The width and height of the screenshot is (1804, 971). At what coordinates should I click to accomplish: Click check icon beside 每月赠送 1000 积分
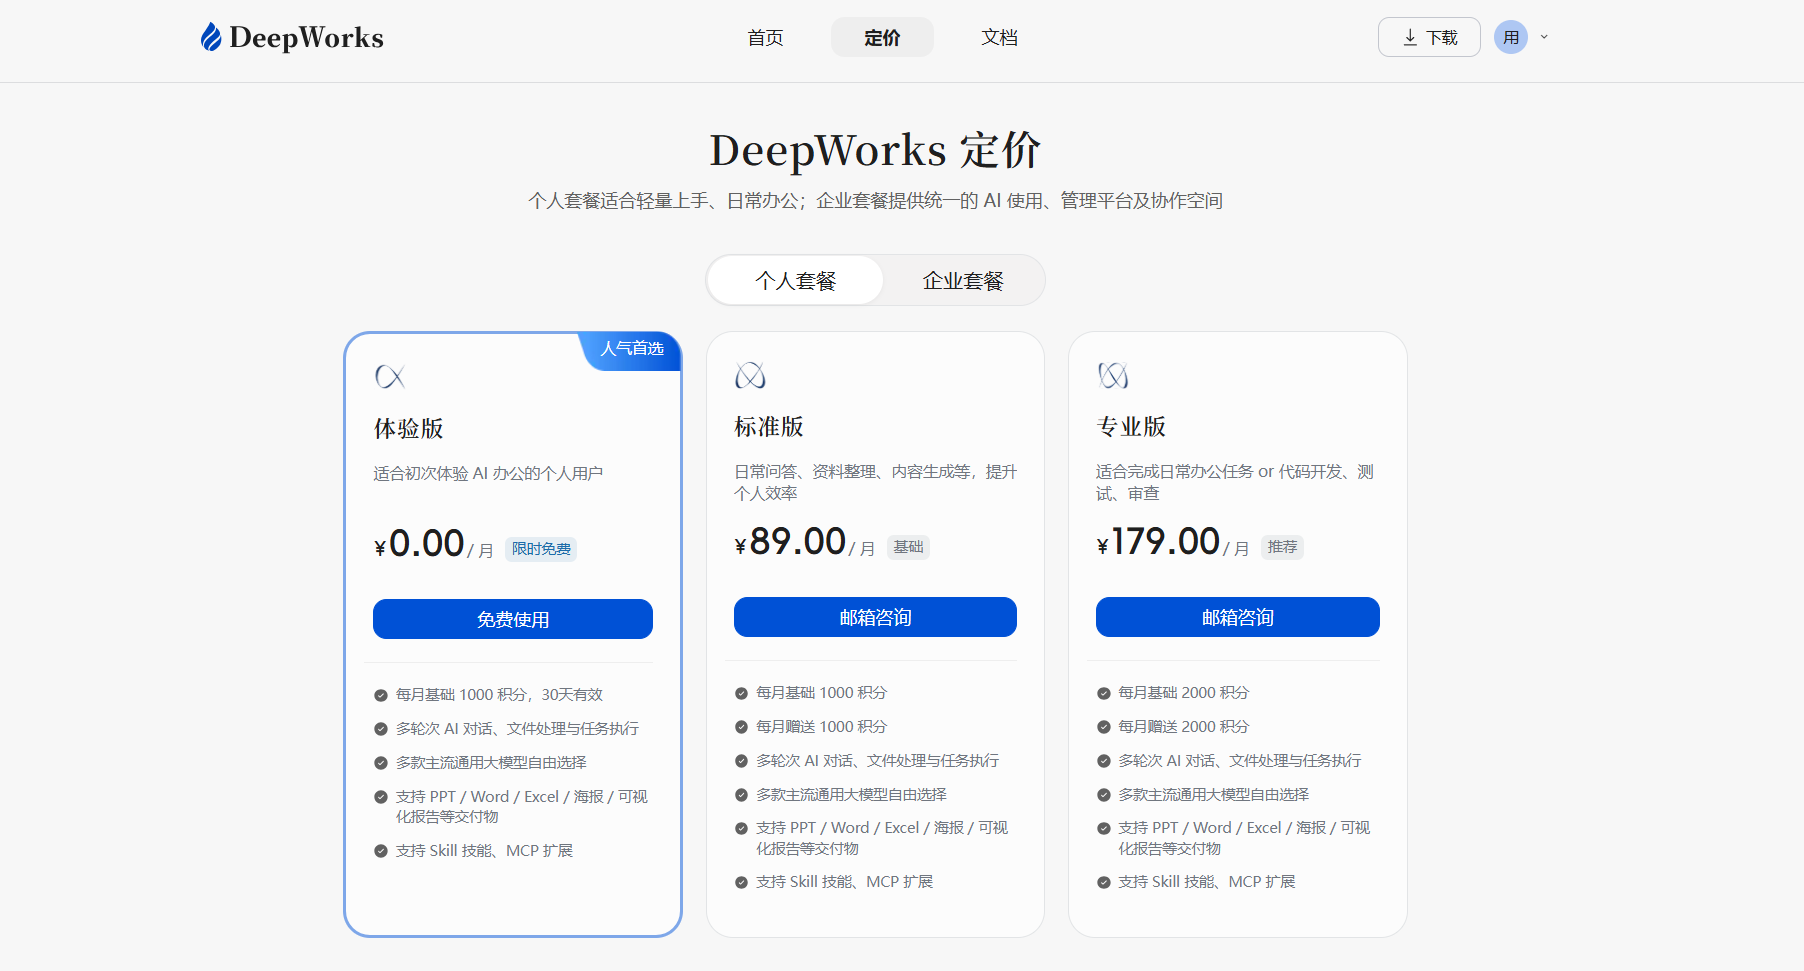pyautogui.click(x=741, y=727)
